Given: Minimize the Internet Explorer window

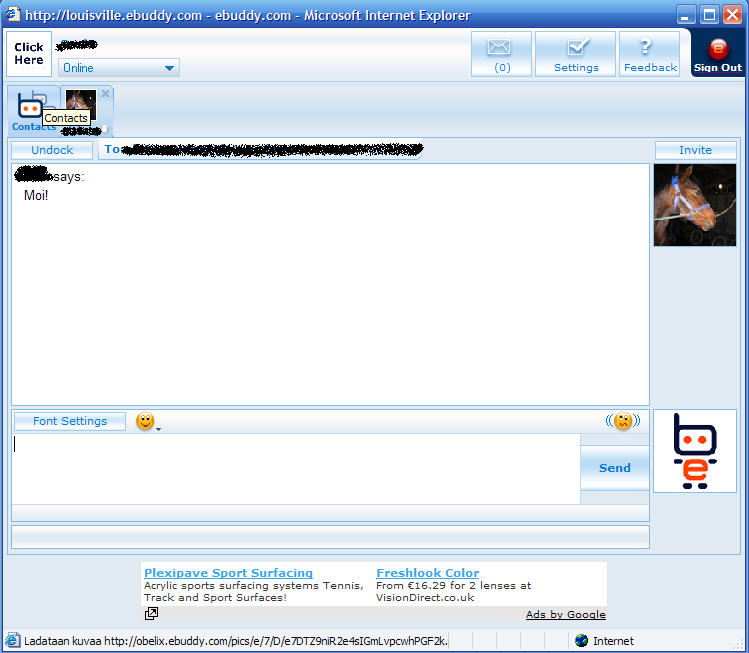Looking at the screenshot, I should 685,14.
